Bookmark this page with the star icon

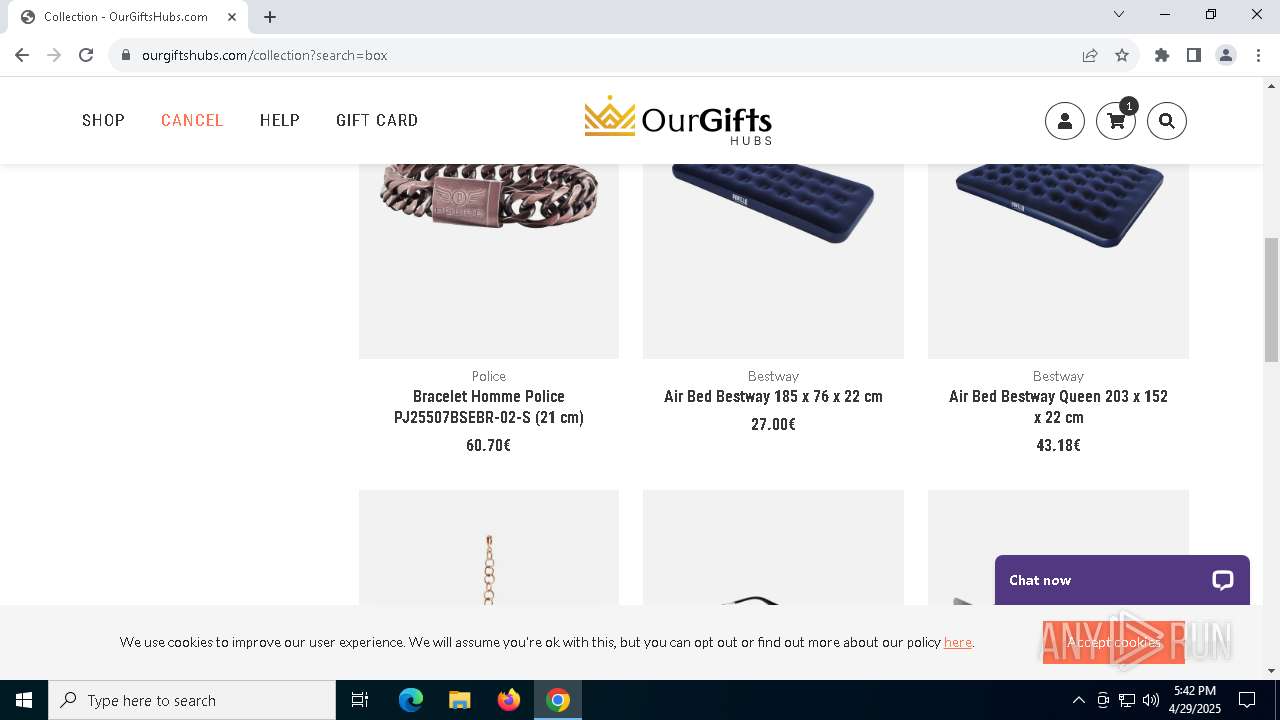point(1122,55)
